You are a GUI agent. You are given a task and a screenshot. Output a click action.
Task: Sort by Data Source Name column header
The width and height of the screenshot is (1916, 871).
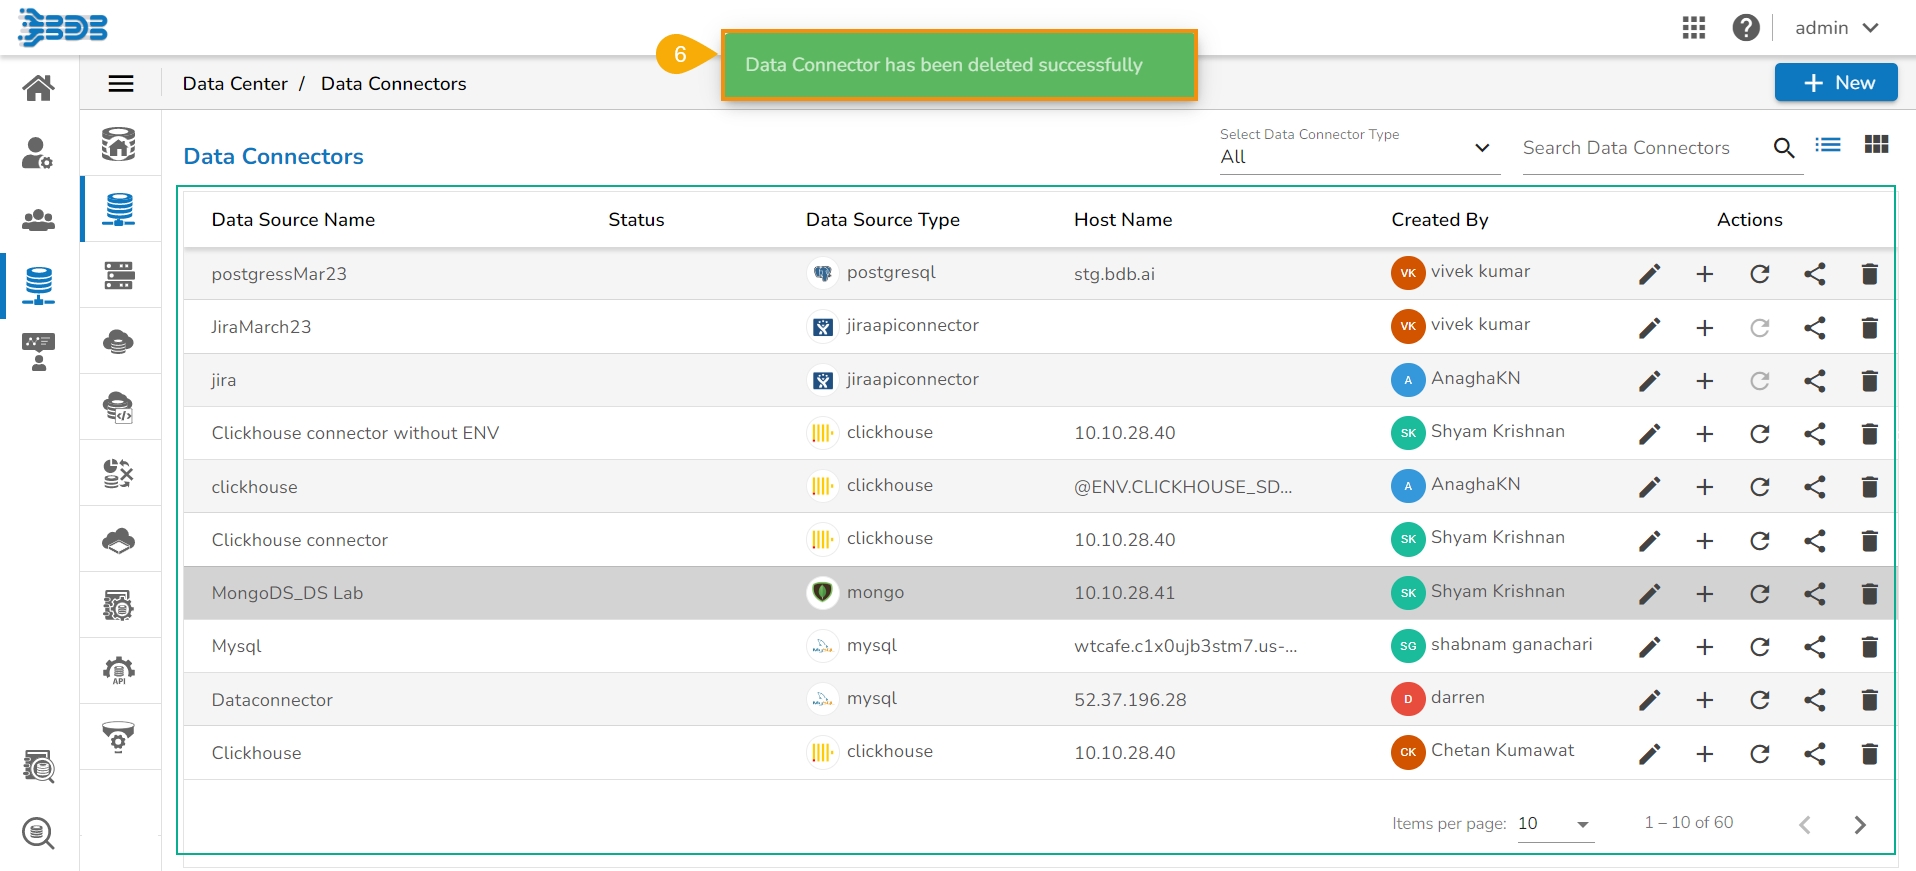293,220
